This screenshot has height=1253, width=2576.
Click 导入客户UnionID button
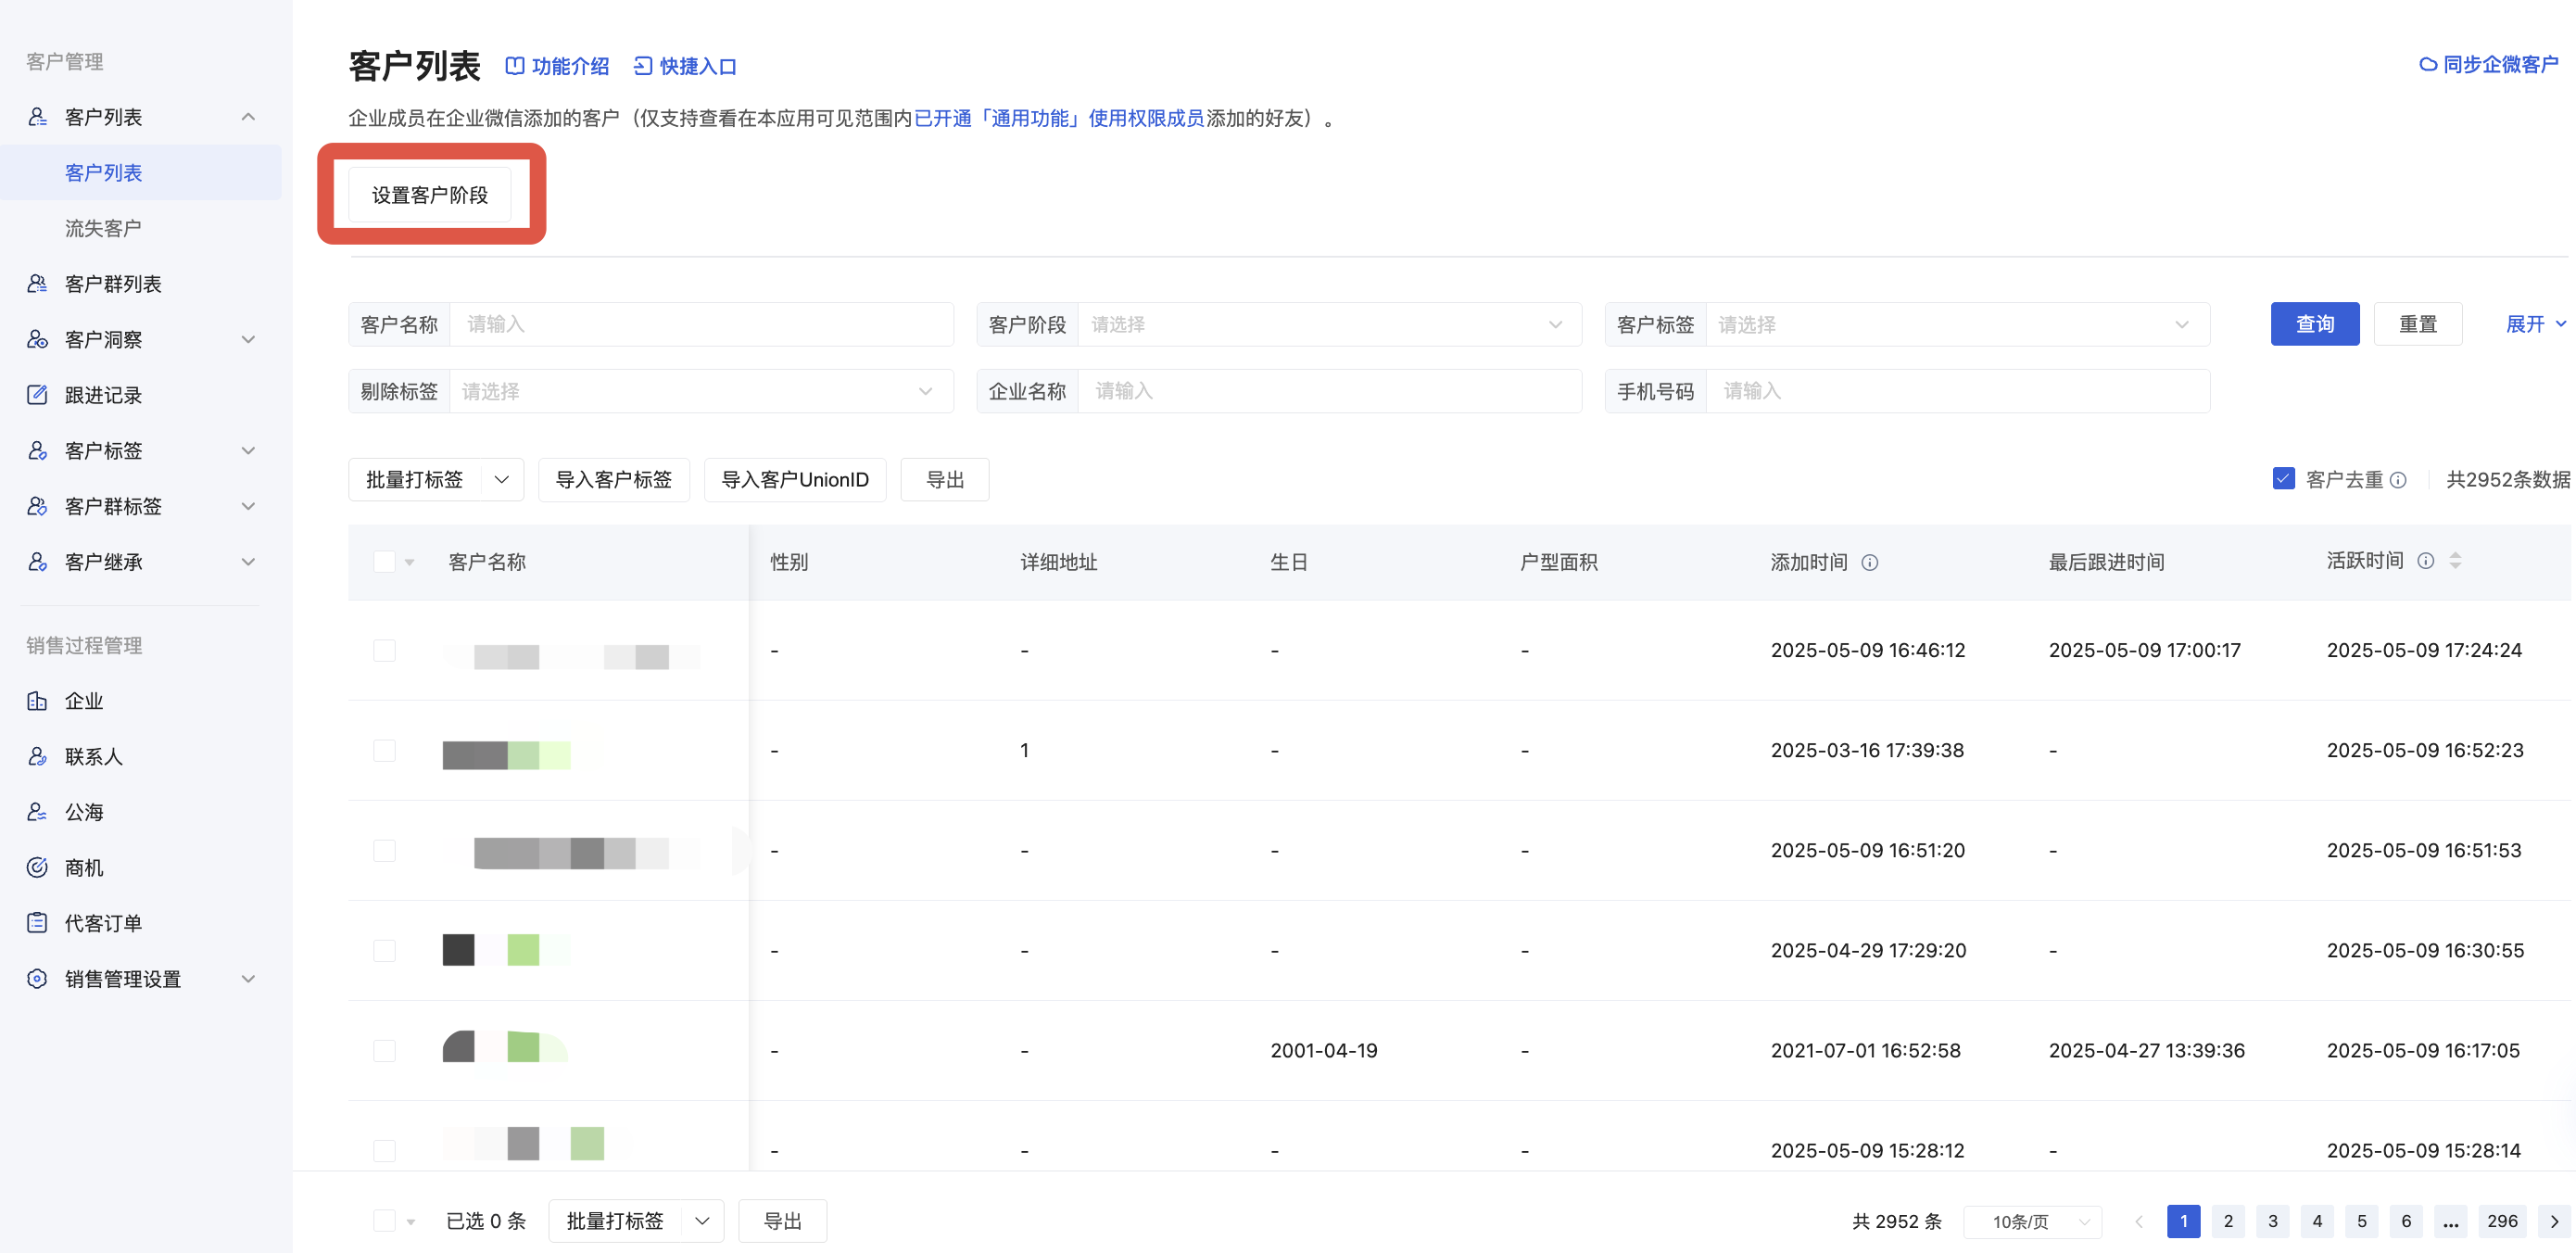tap(795, 480)
